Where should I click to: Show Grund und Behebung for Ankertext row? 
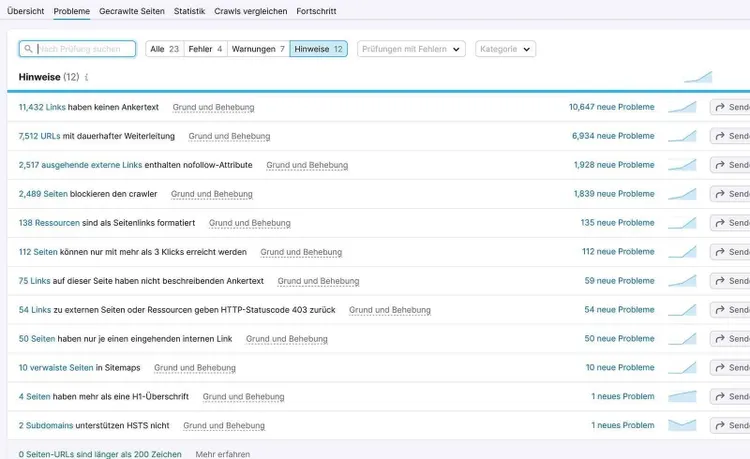(x=213, y=107)
